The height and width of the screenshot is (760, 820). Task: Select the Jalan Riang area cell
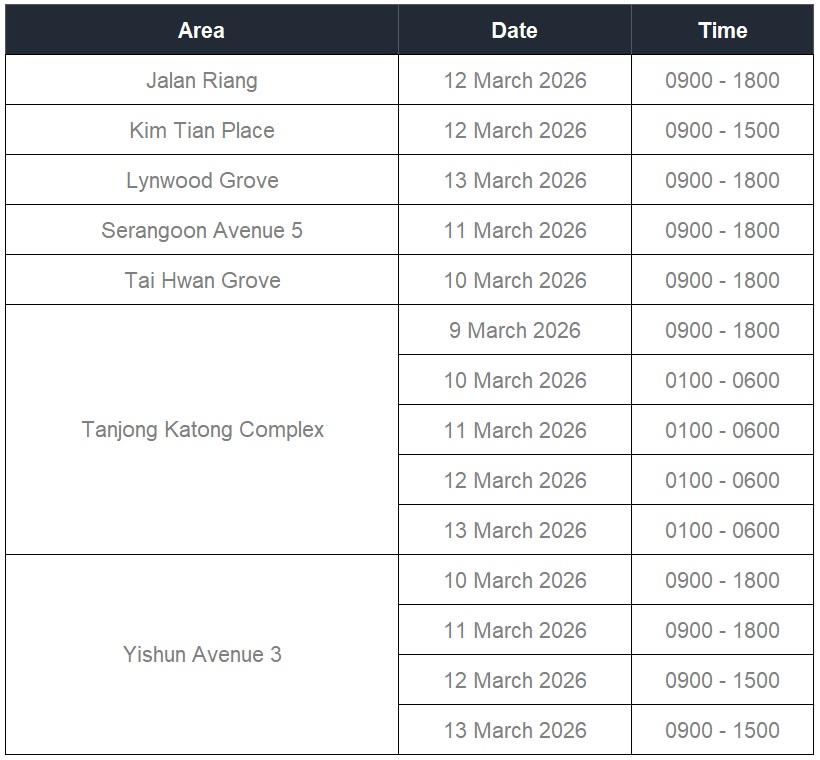[201, 80]
